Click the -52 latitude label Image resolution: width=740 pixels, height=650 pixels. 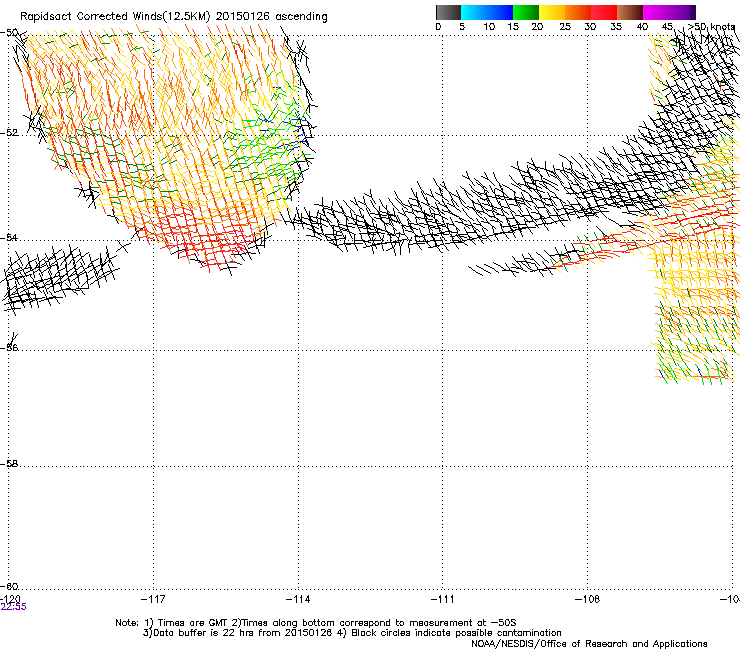click(9, 133)
